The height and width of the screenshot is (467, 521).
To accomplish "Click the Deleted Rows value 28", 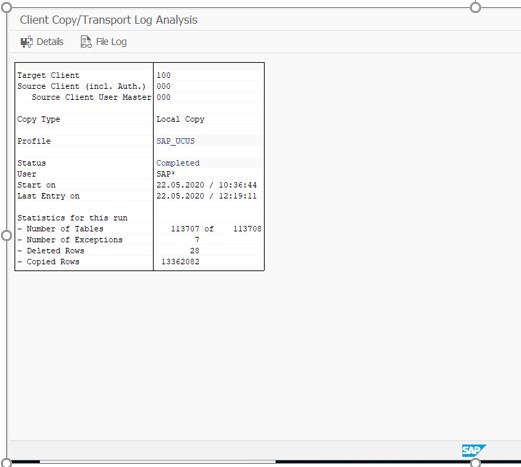I will pyautogui.click(x=195, y=251).
